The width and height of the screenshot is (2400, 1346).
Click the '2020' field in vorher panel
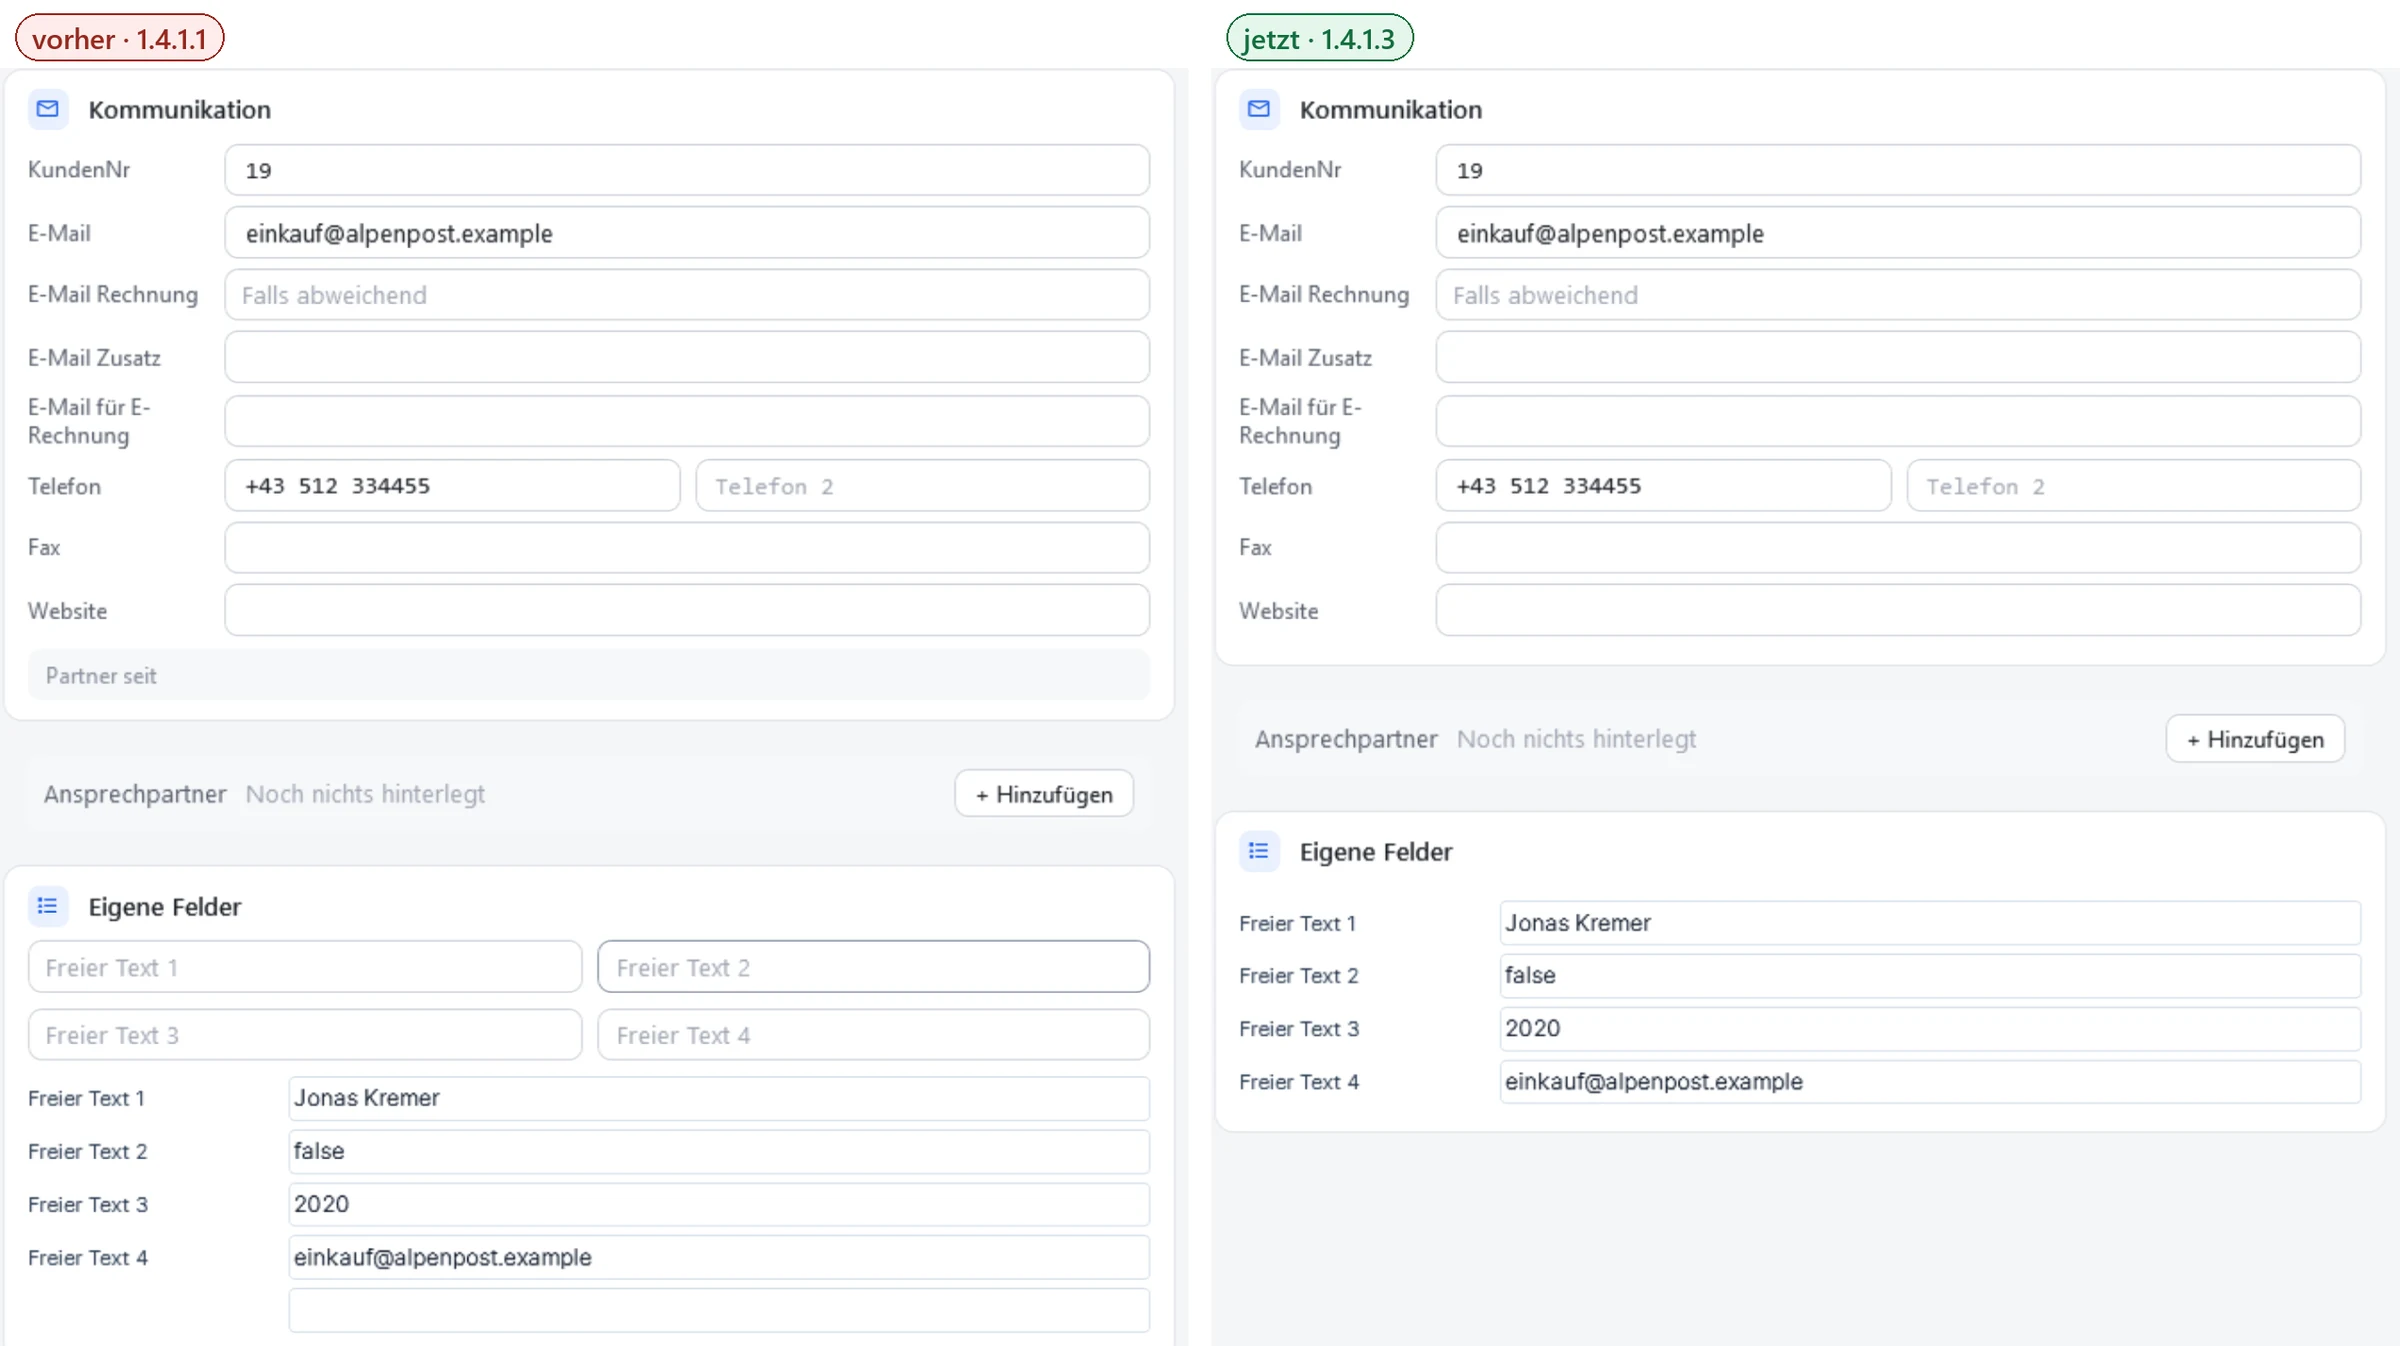pos(719,1204)
